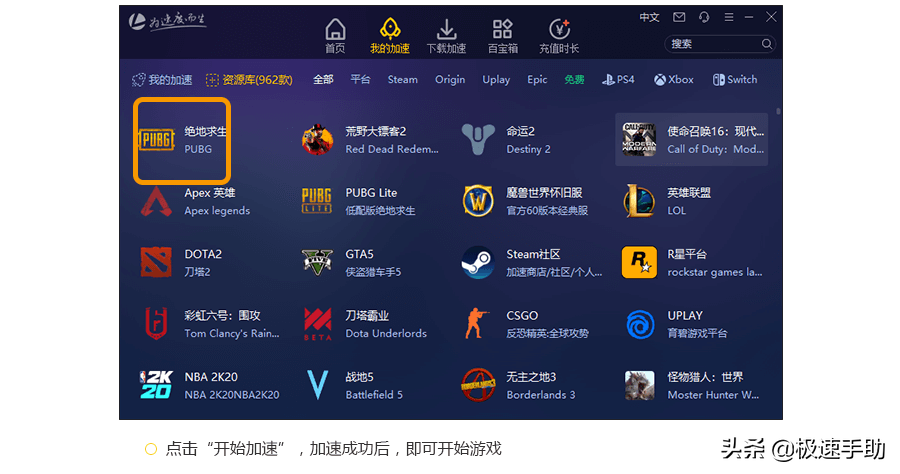The height and width of the screenshot is (474, 900).
Task: Select the Call of Duty 使命召唤16 icon
Action: tap(639, 139)
